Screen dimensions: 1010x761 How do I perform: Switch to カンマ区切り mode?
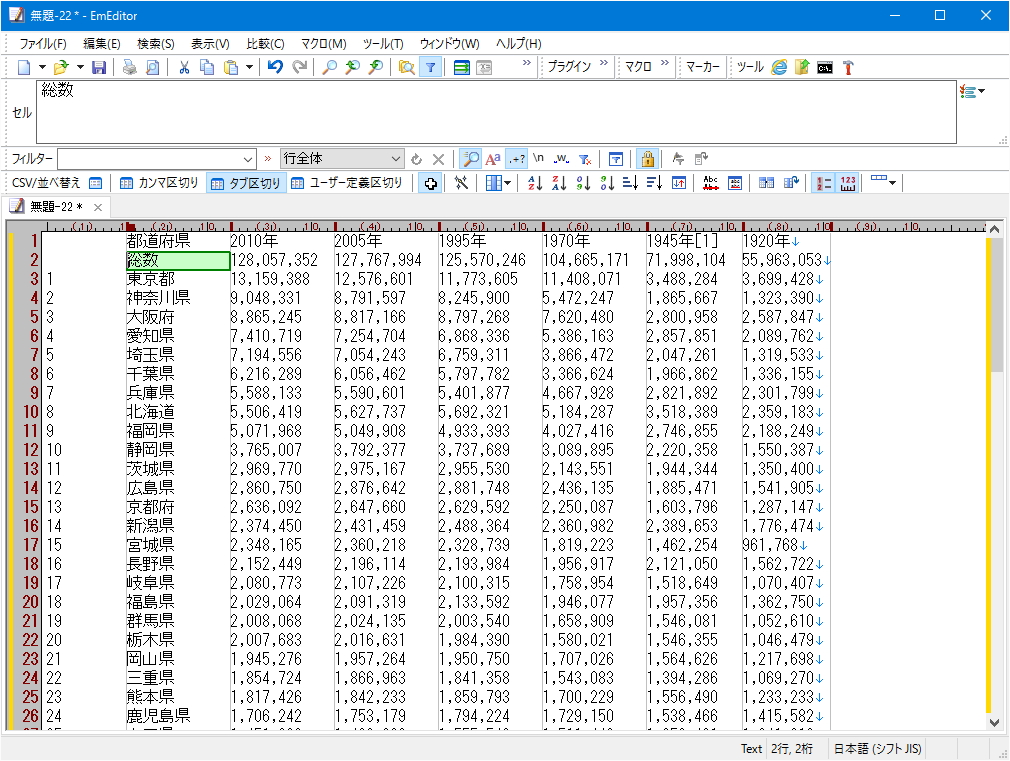tap(159, 183)
